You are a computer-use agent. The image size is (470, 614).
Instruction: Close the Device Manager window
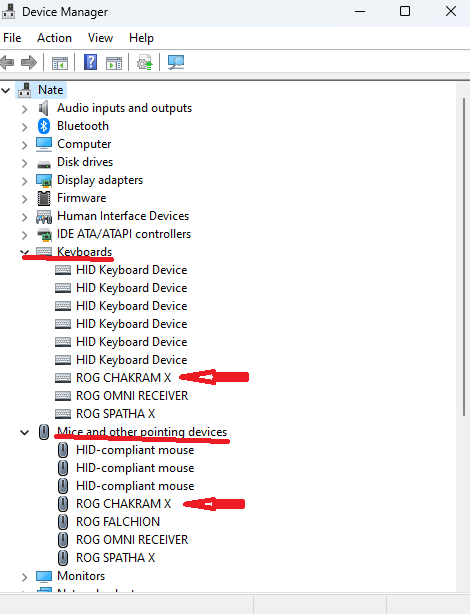point(451,11)
